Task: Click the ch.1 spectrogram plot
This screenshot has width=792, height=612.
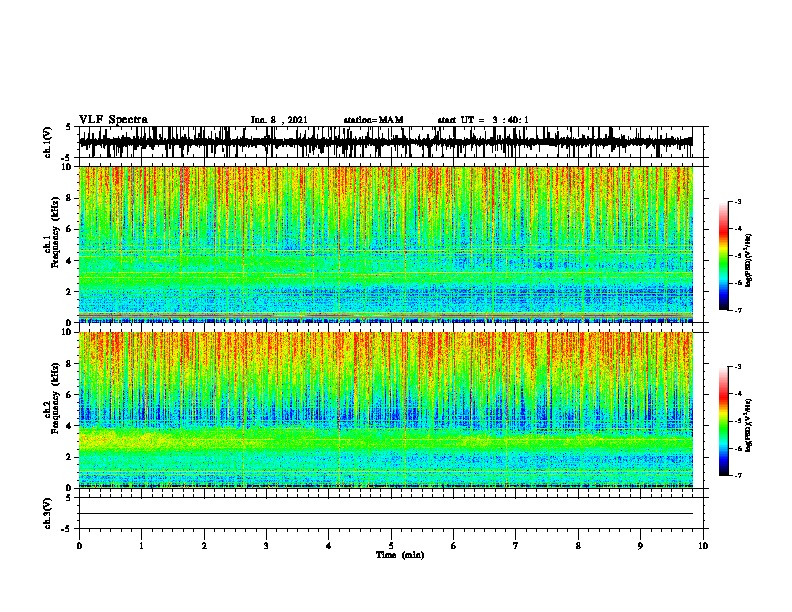Action: point(385,244)
